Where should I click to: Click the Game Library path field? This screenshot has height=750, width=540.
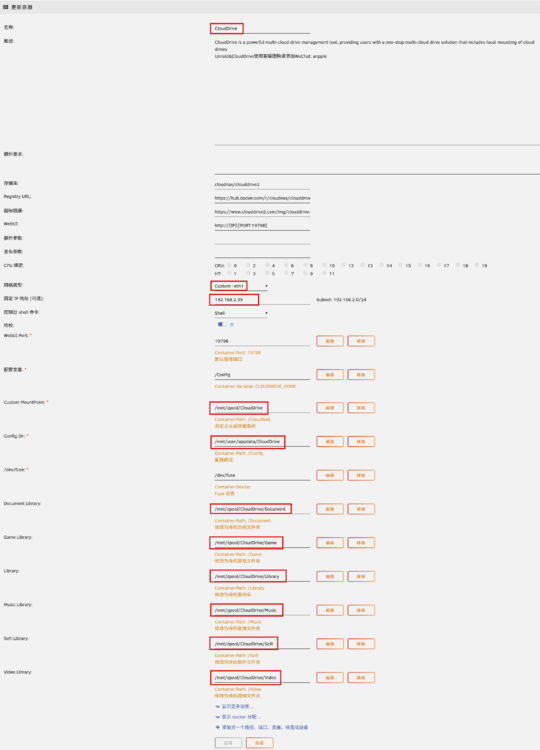click(x=262, y=543)
